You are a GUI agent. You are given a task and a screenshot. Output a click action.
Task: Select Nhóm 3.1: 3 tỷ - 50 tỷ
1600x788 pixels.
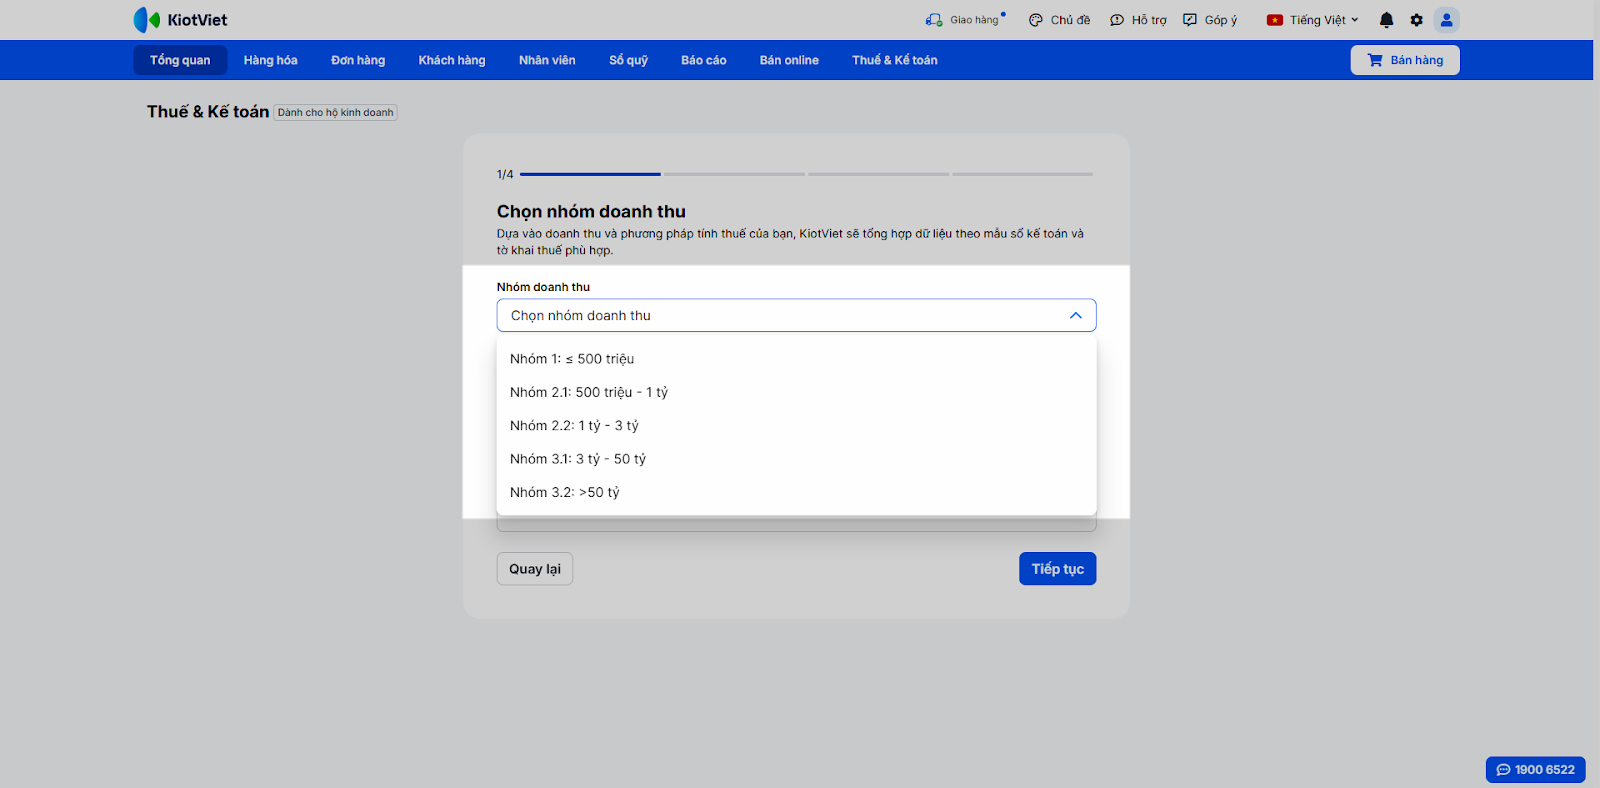(796, 459)
